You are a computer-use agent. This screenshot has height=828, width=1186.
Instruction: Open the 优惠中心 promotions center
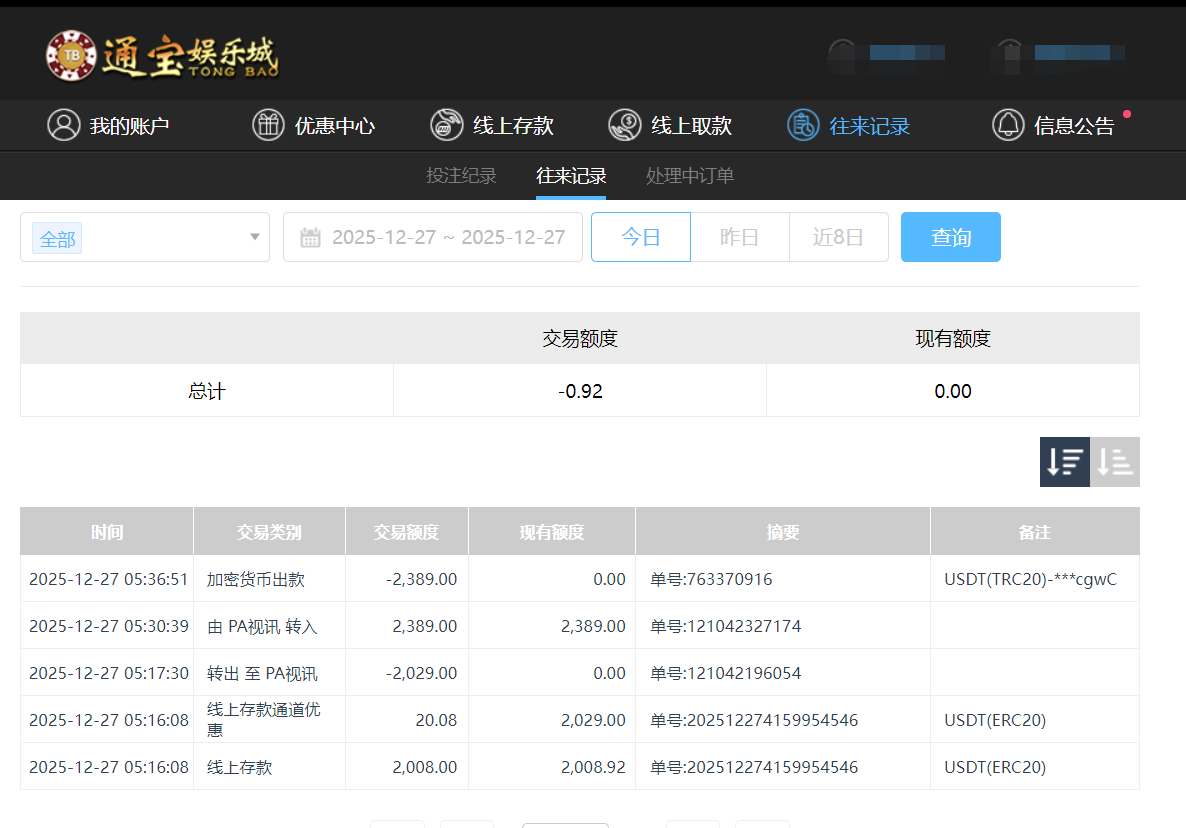[x=315, y=125]
